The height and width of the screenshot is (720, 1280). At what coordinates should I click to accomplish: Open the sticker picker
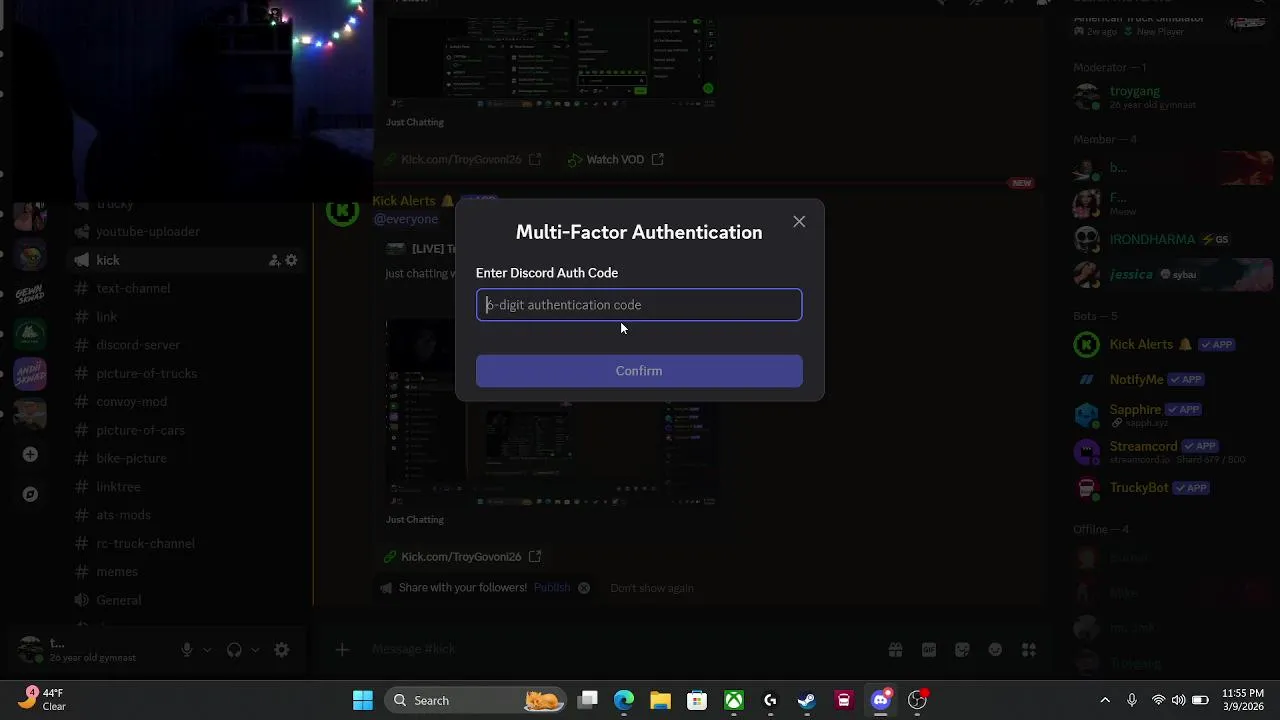click(x=962, y=650)
